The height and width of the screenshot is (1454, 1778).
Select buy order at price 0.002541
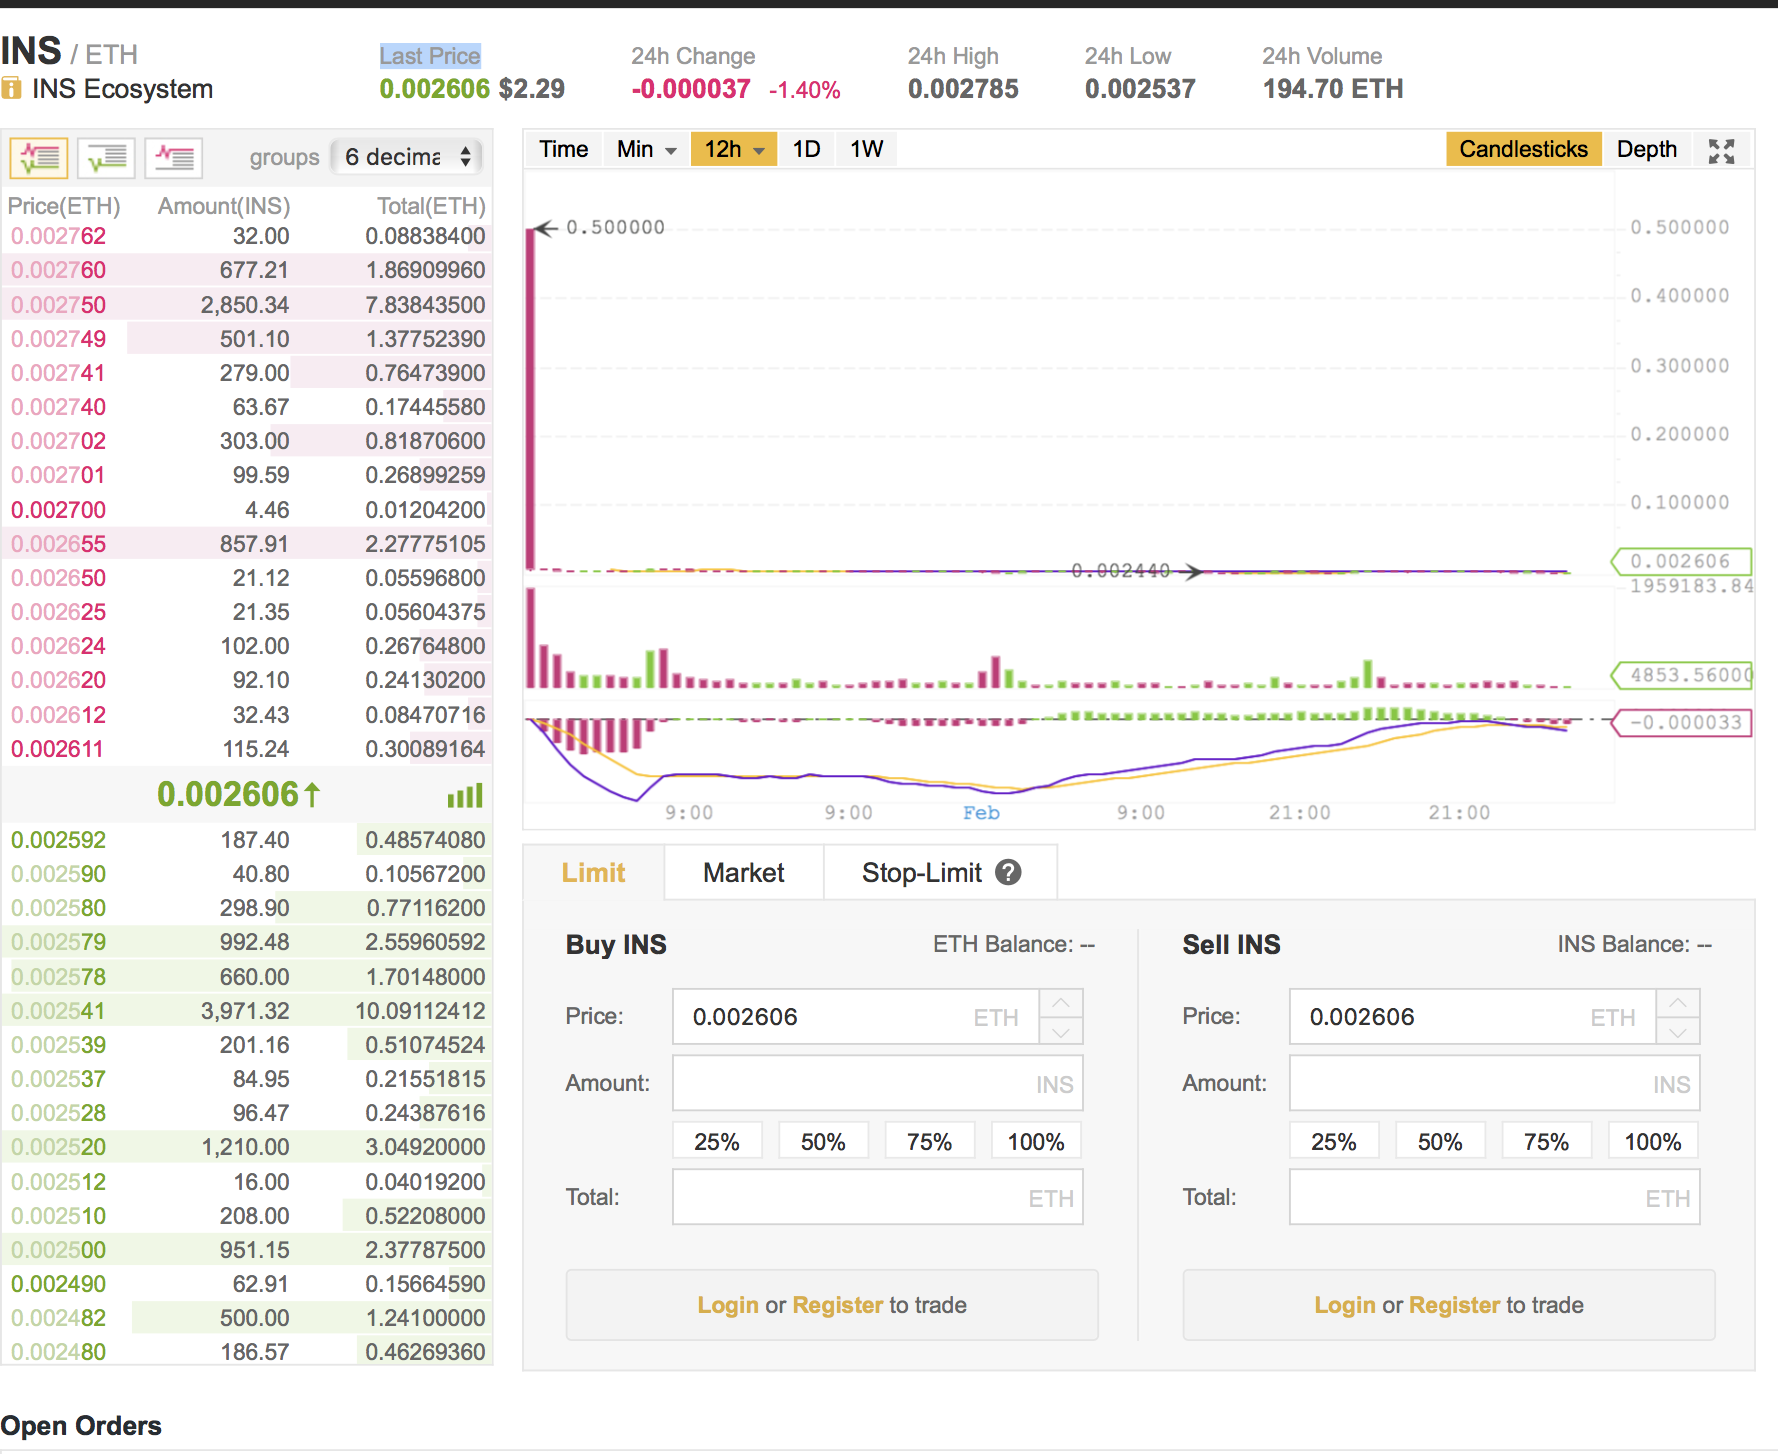247,1010
